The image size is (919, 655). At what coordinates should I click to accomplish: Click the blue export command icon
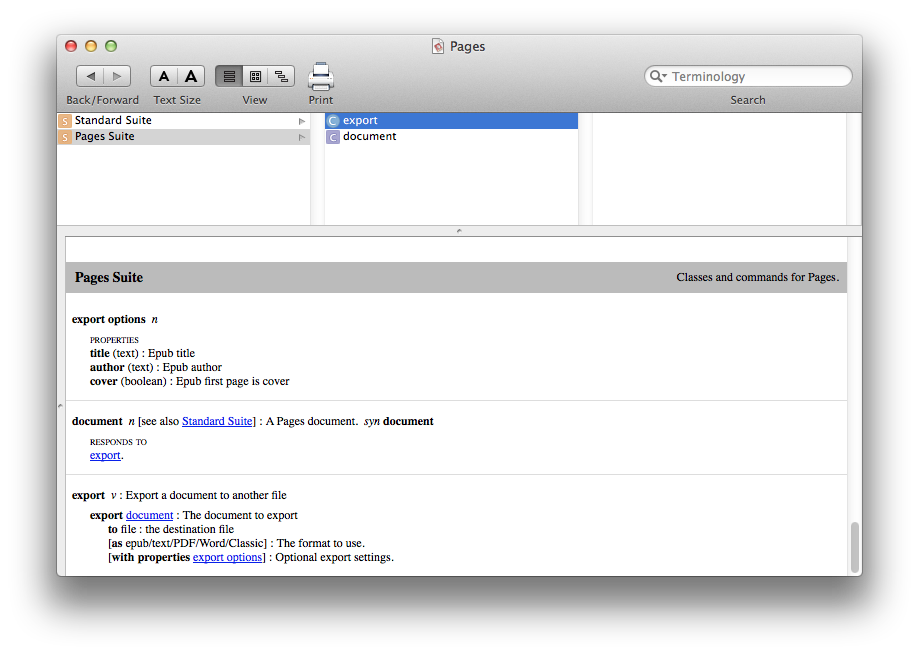point(333,121)
